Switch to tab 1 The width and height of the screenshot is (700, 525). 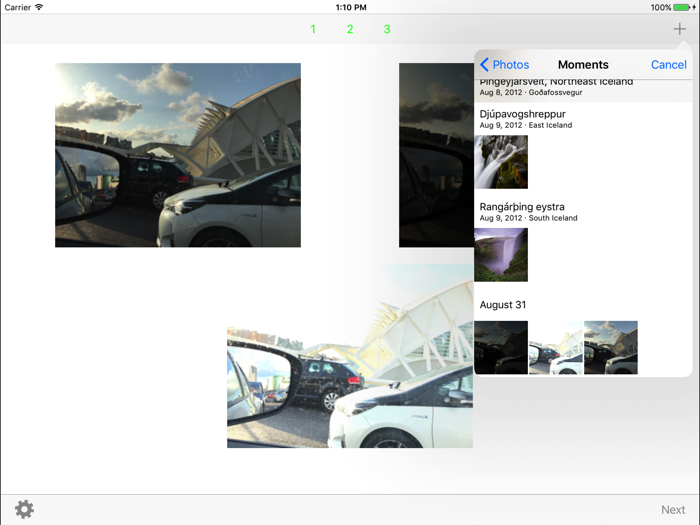coord(313,29)
